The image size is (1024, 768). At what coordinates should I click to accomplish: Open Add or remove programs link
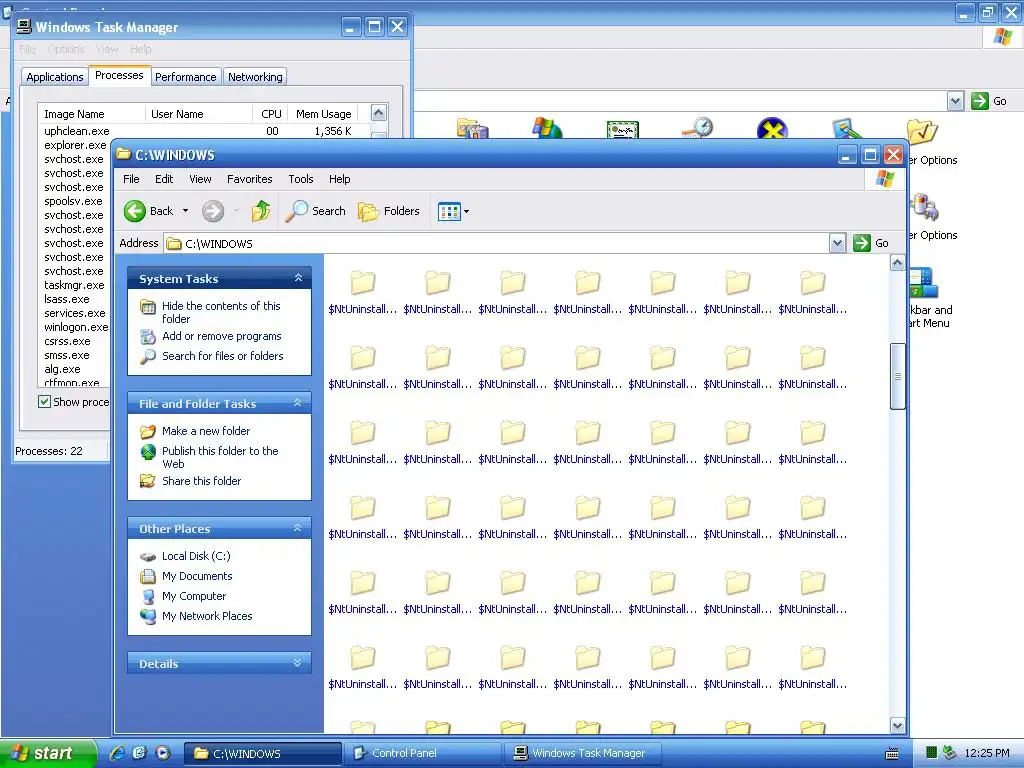coord(221,336)
